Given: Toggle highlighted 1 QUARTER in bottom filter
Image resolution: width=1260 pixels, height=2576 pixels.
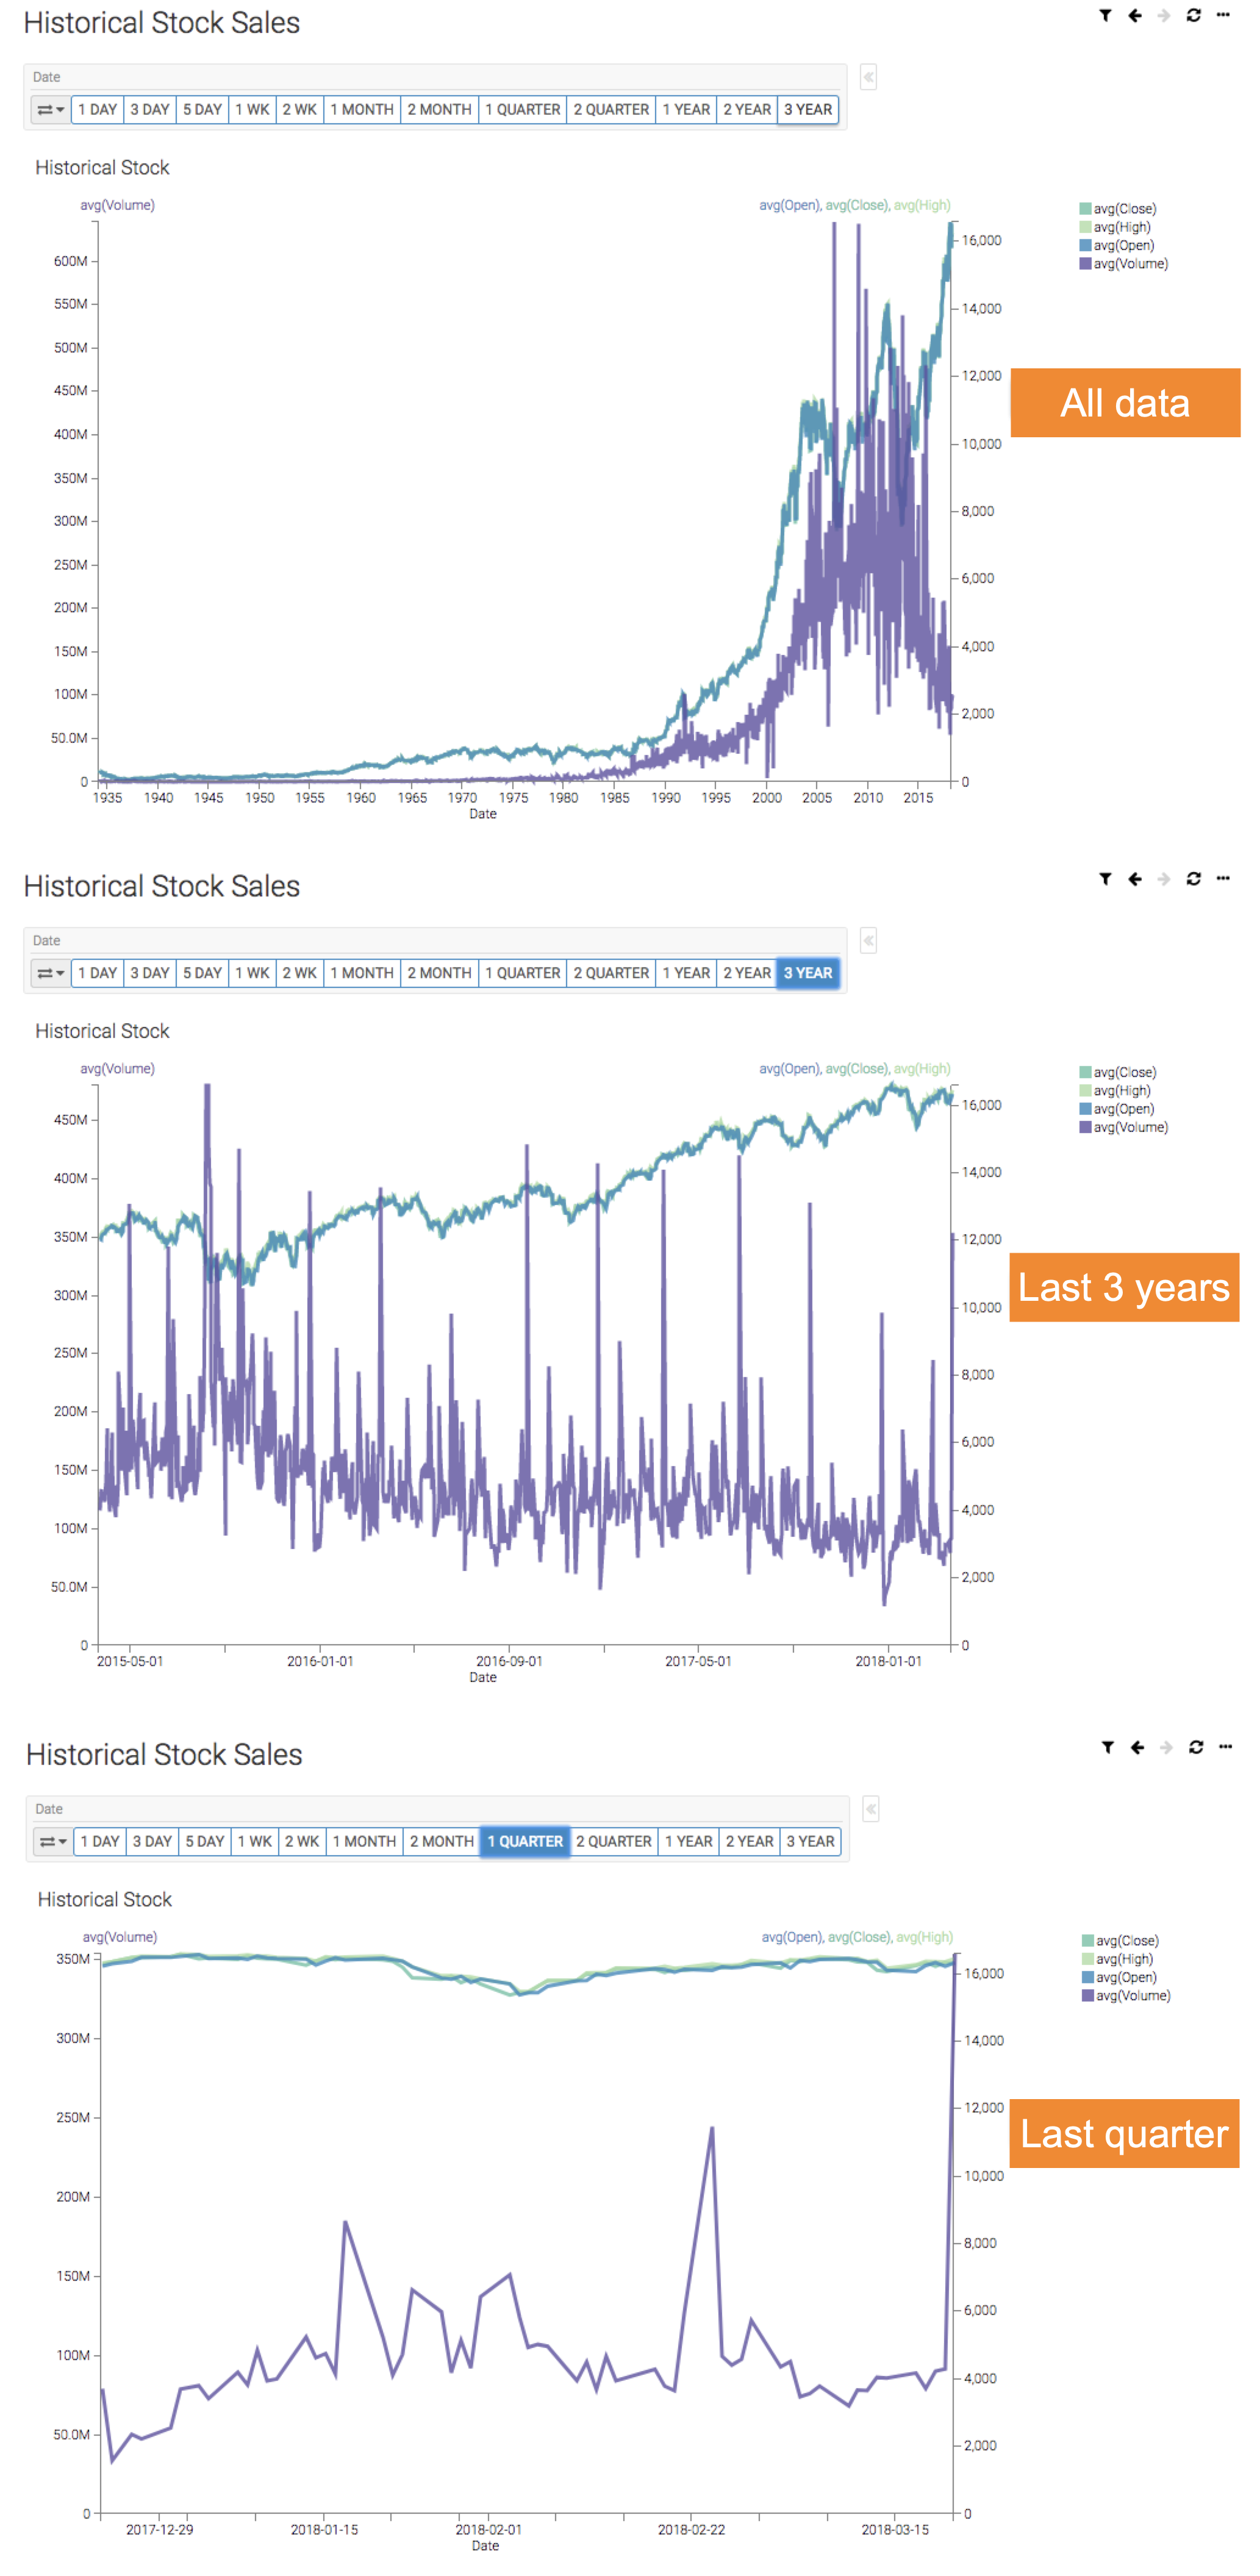Looking at the screenshot, I should pos(525,1841).
